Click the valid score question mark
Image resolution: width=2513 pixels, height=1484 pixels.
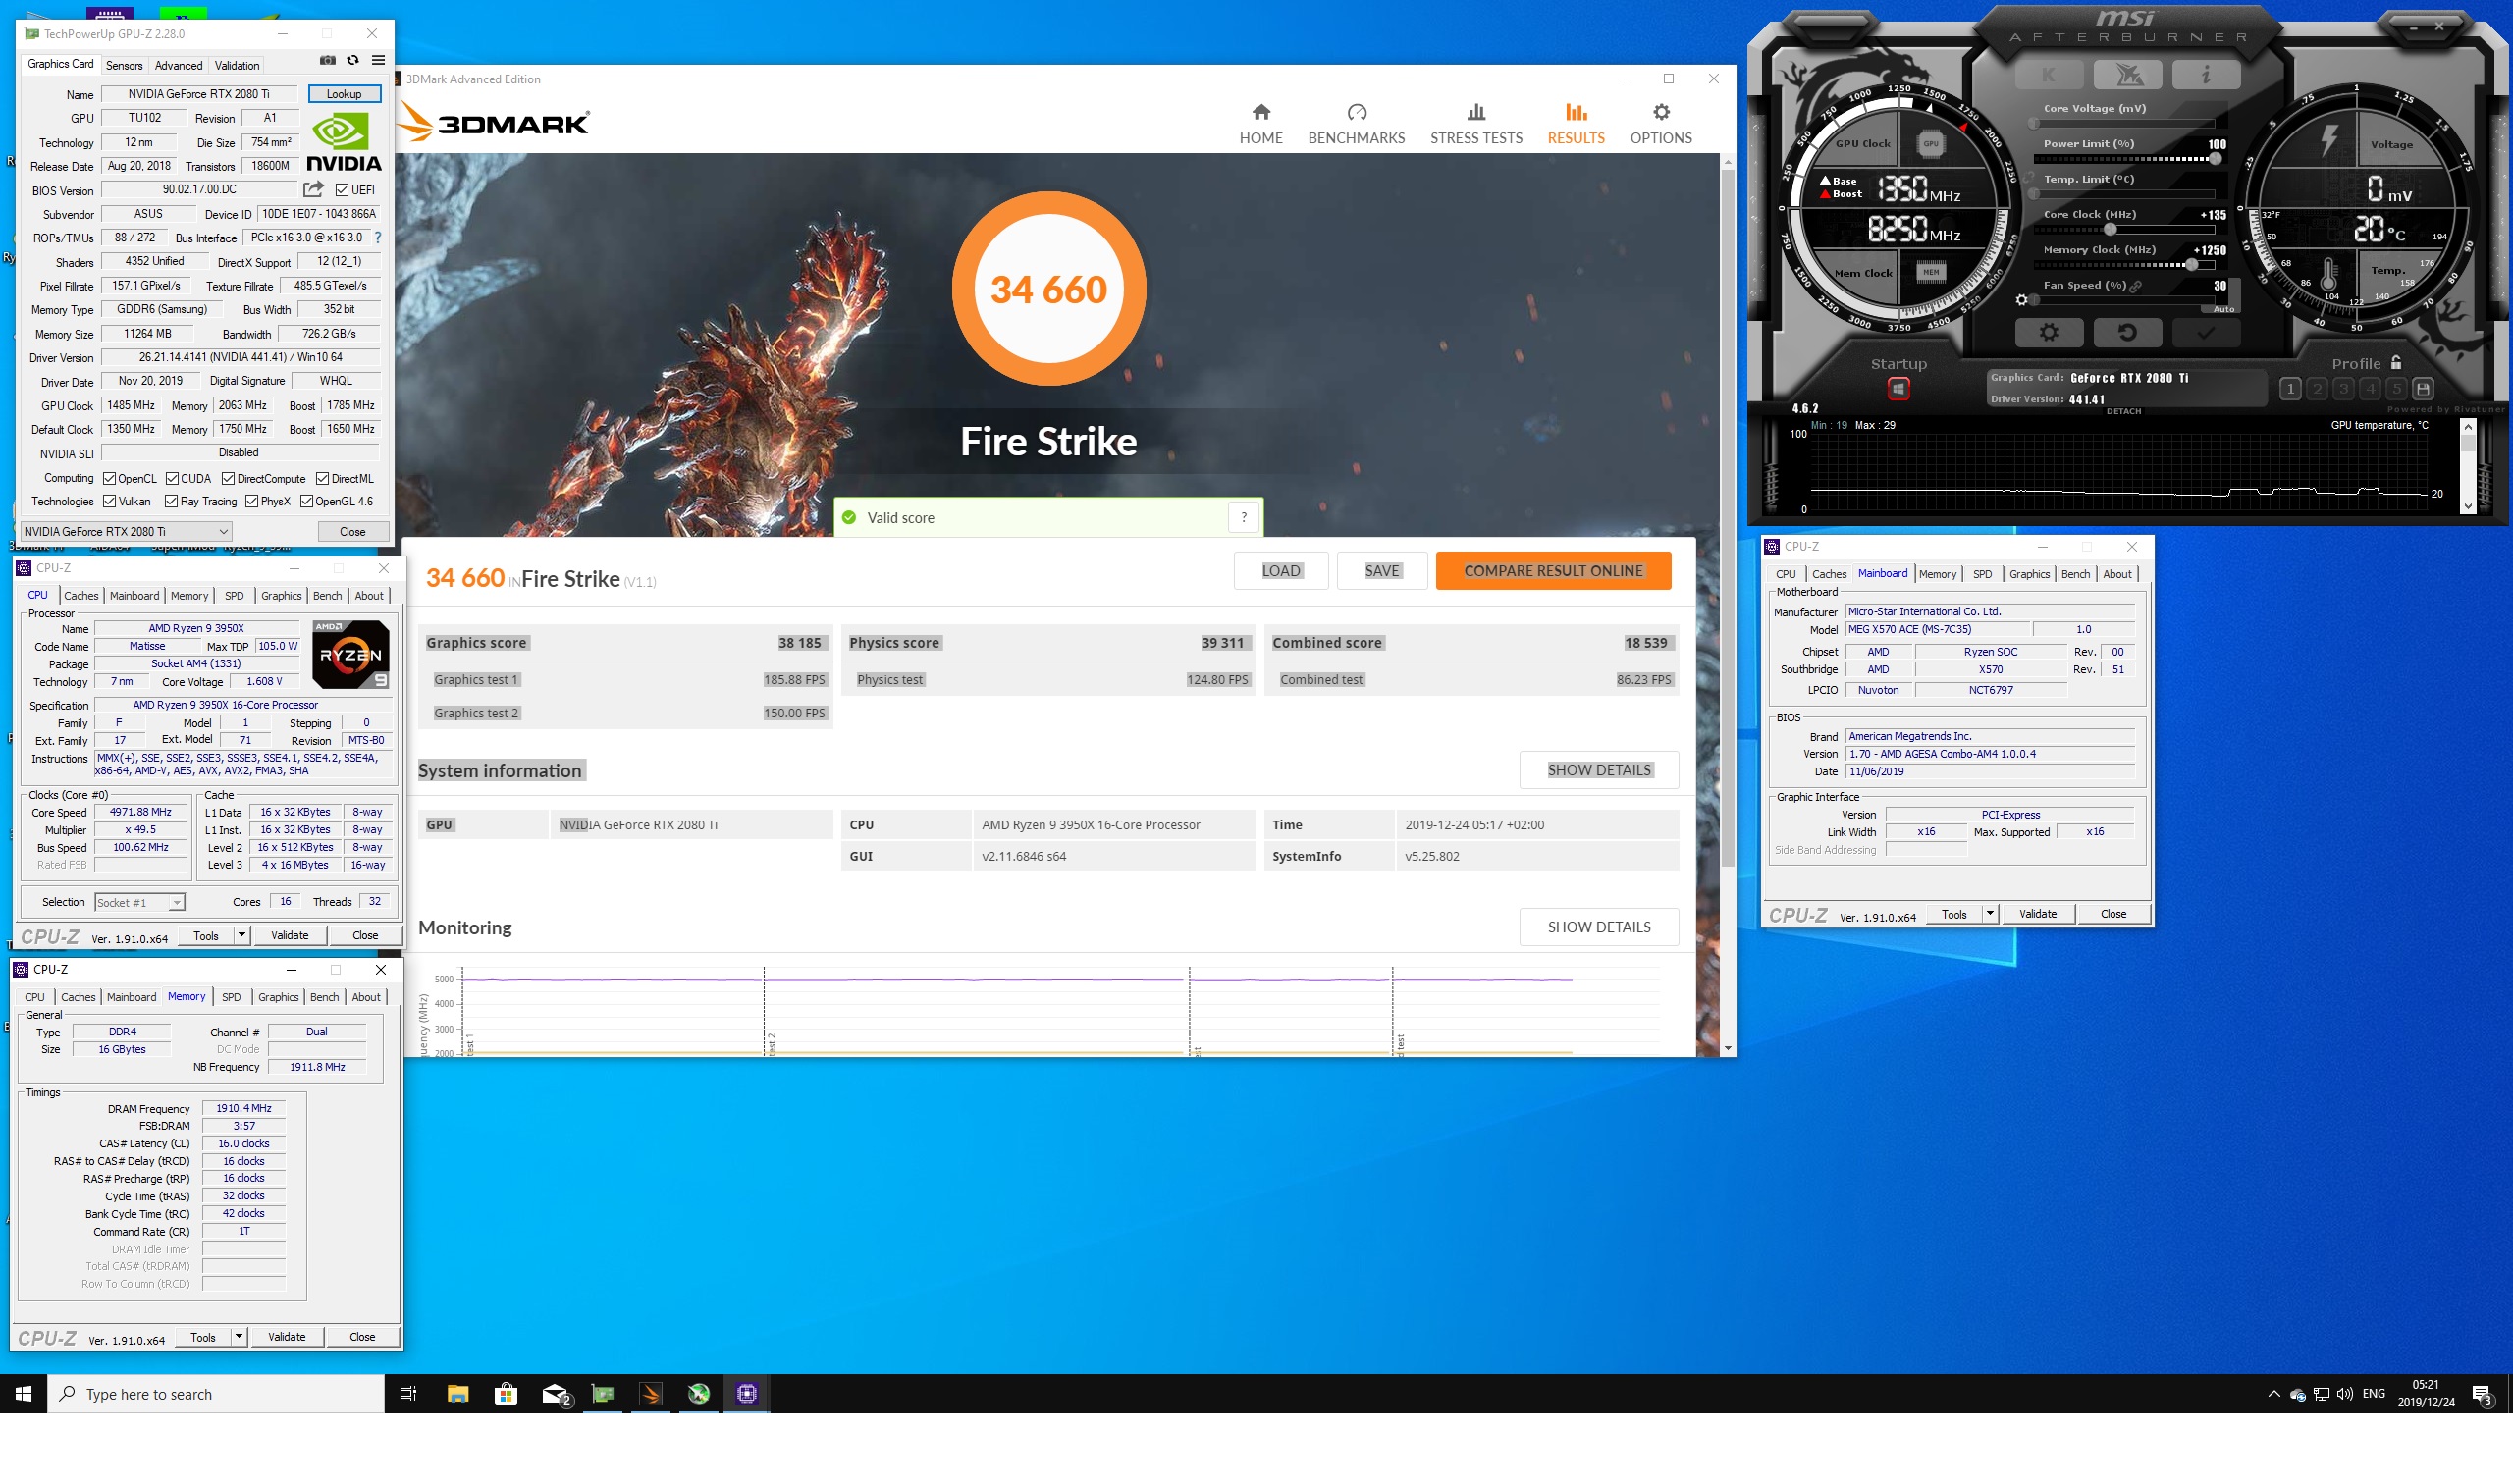1243,518
